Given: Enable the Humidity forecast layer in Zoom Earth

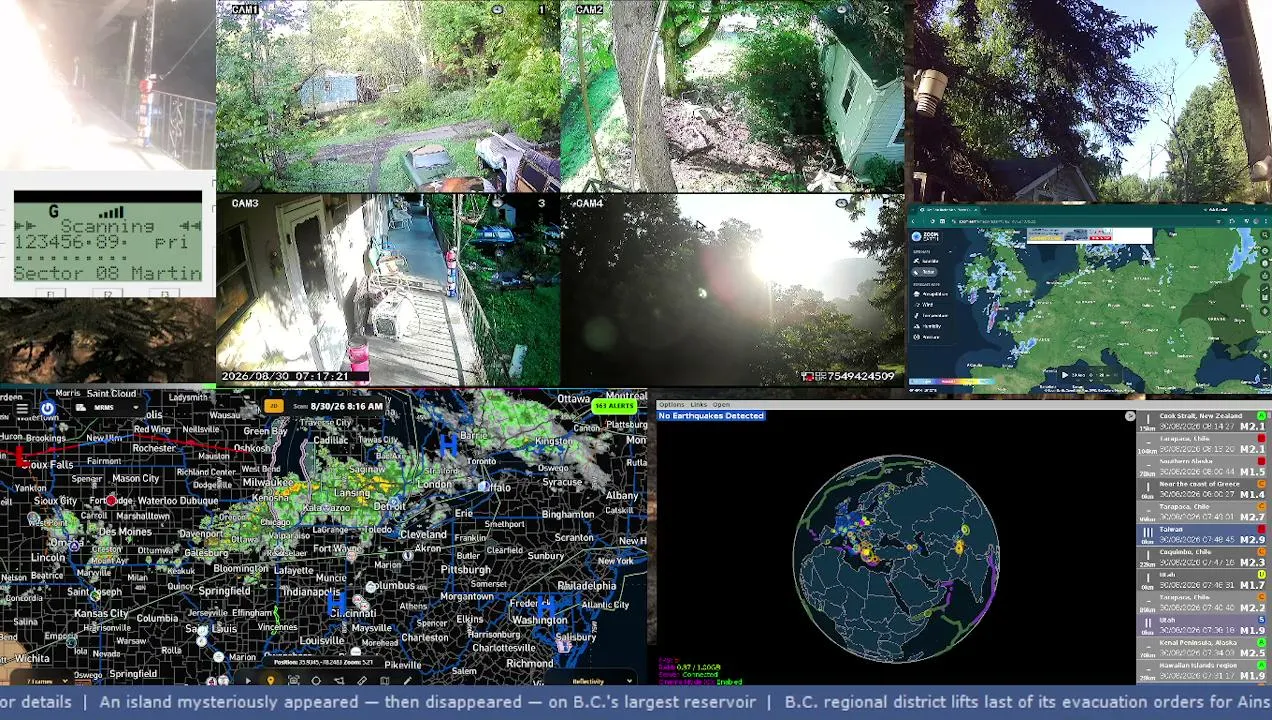Looking at the screenshot, I should pyautogui.click(x=928, y=326).
